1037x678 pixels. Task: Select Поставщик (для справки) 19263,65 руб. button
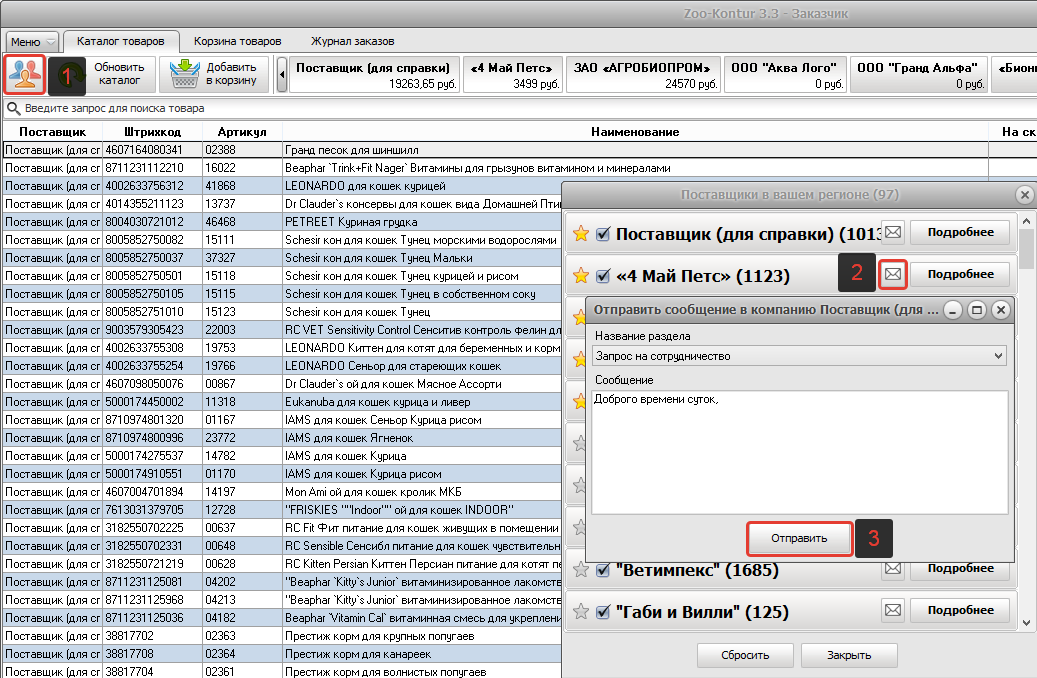[x=374, y=75]
